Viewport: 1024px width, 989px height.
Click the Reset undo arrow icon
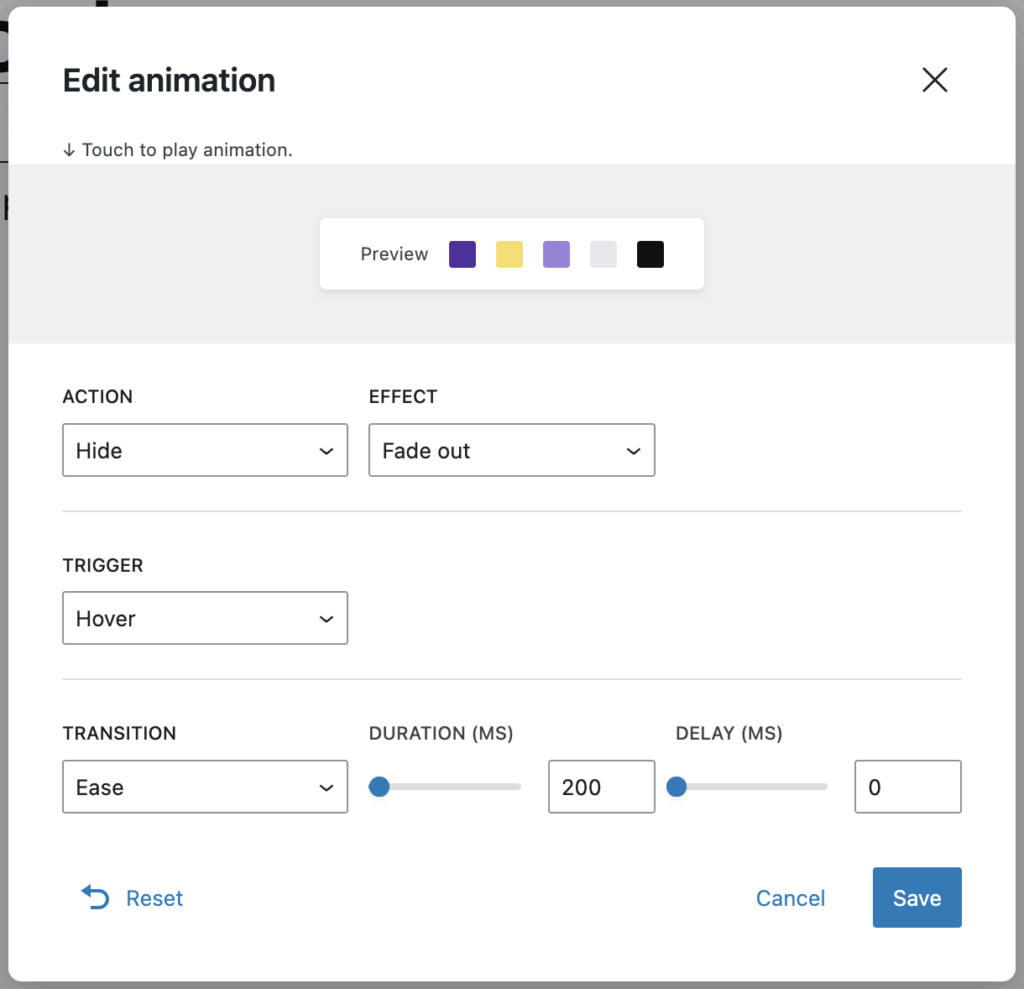(95, 898)
